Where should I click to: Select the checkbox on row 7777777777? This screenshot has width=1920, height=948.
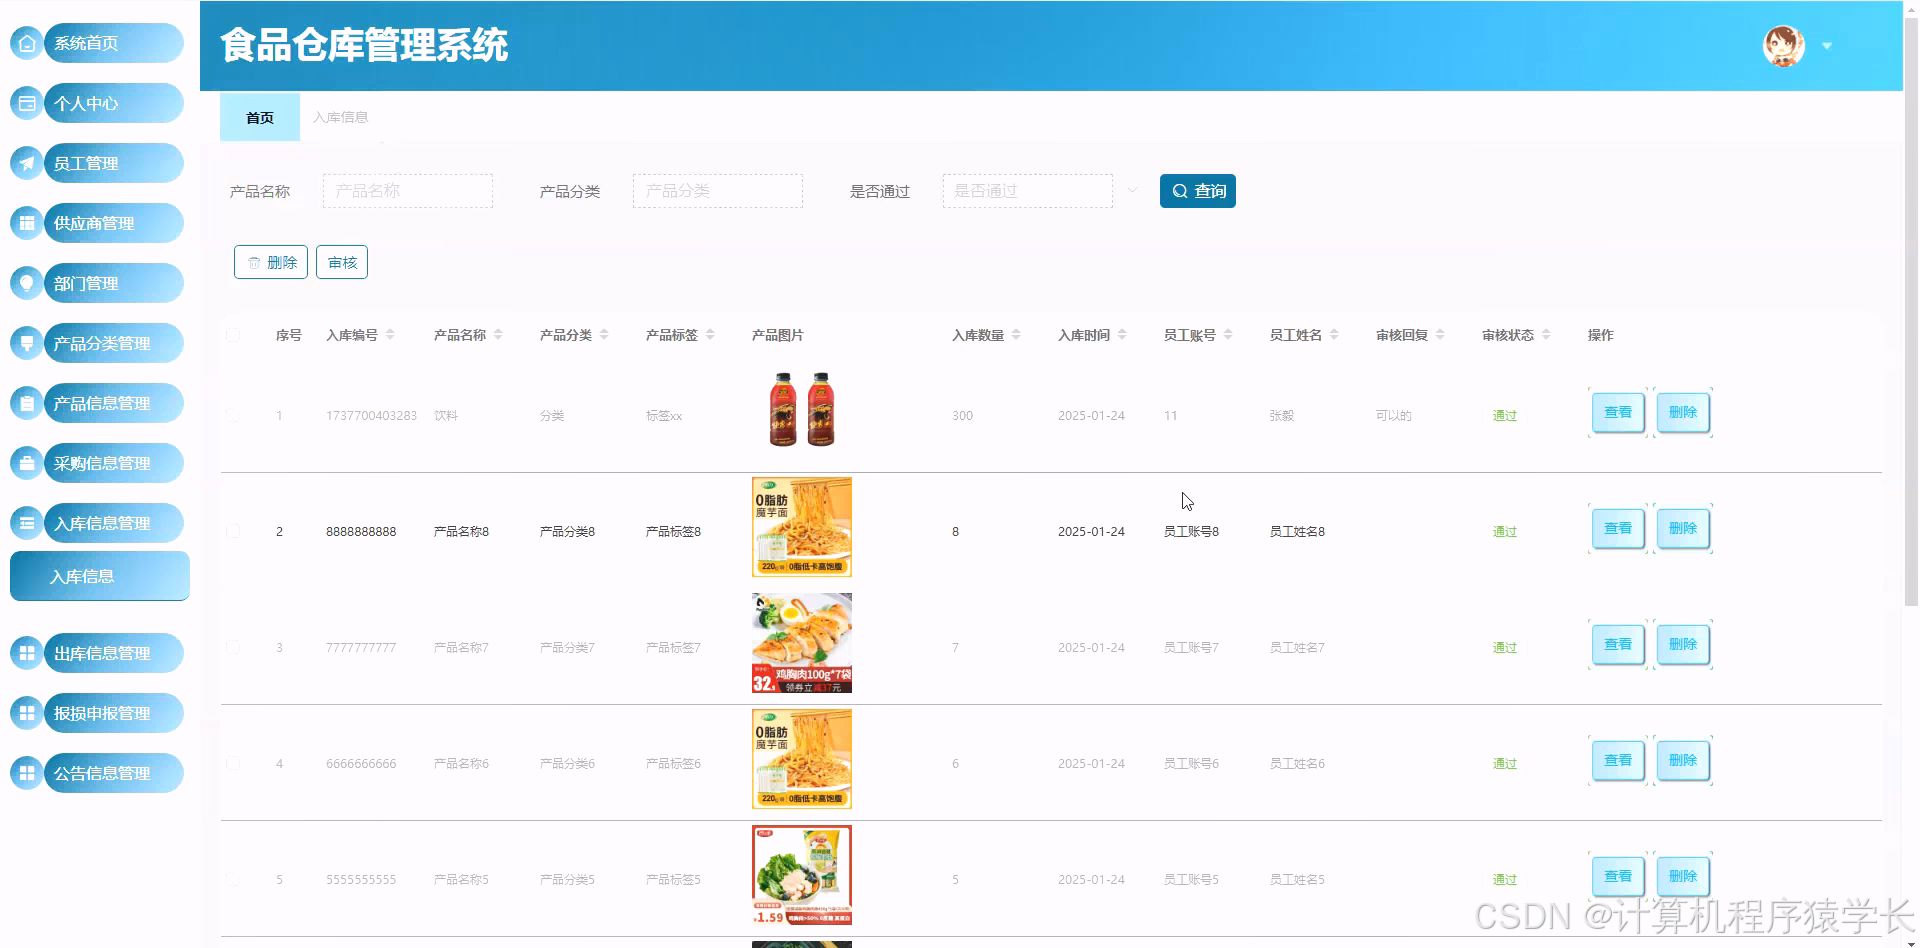[233, 647]
